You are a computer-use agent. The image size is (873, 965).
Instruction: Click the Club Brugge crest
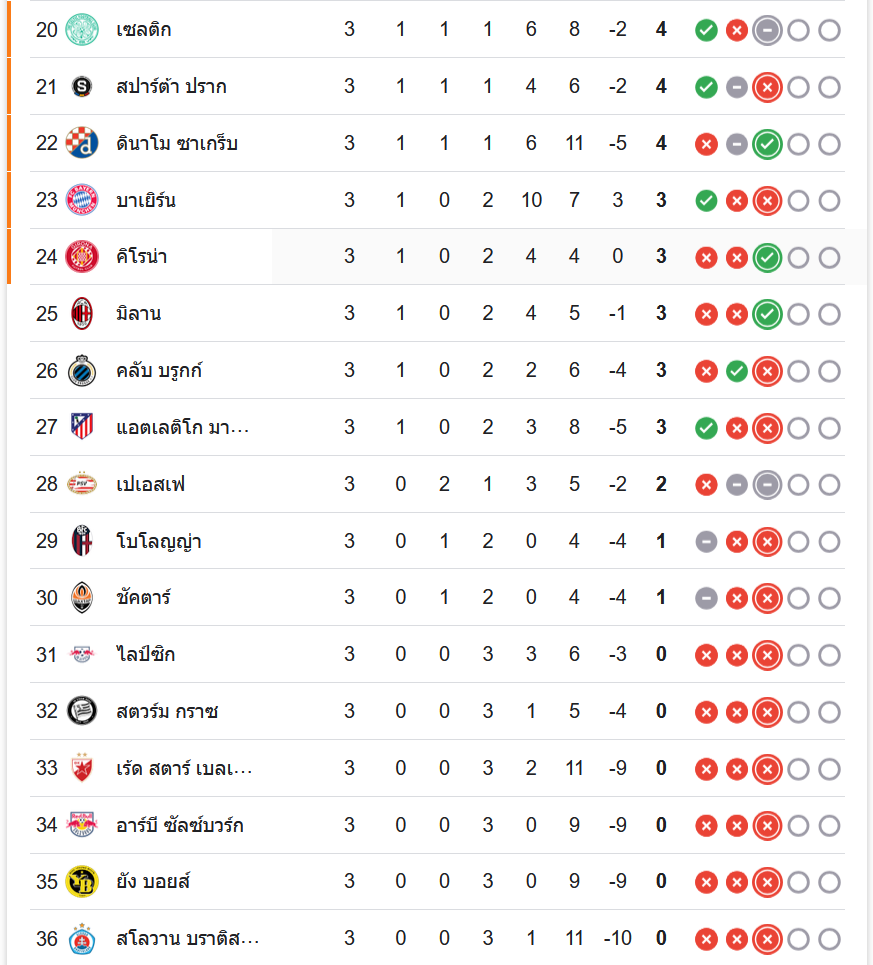(x=82, y=371)
